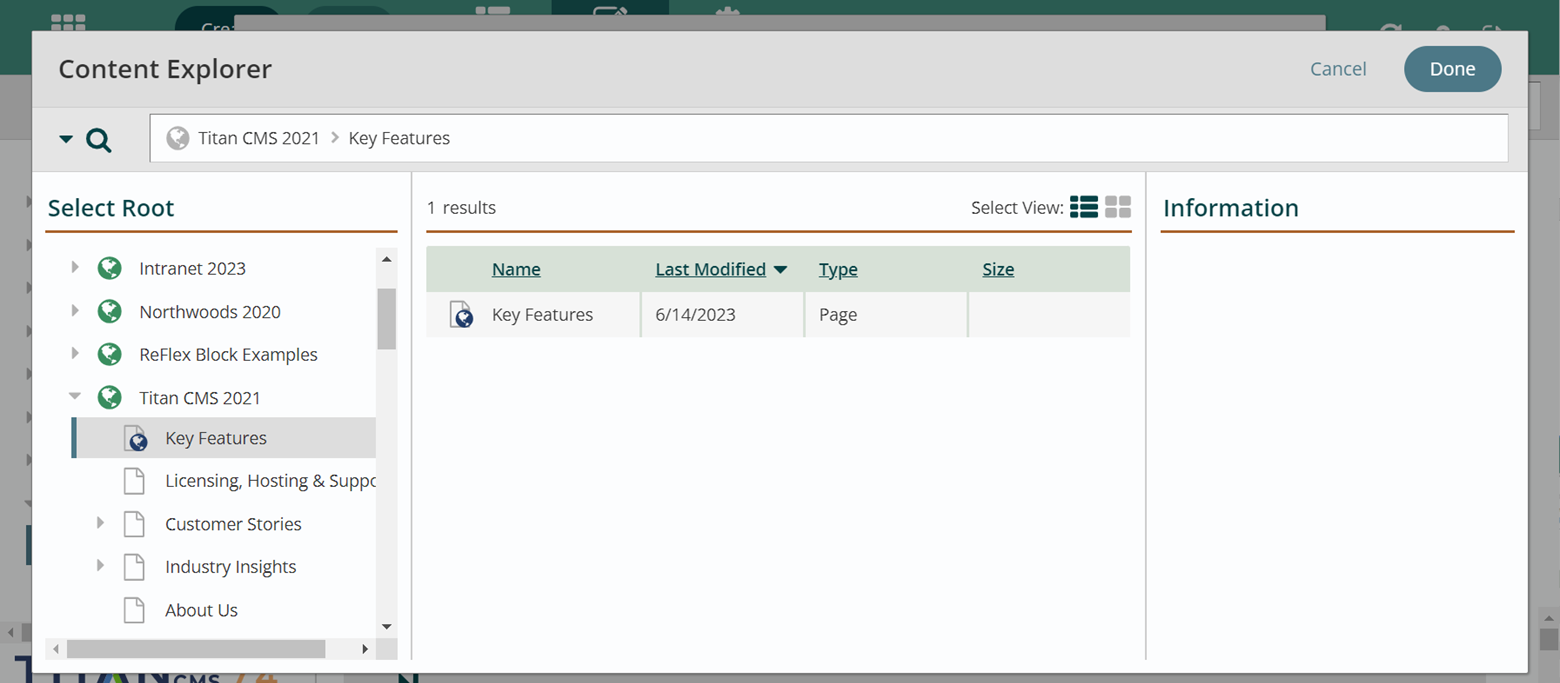Click the Licensing, Hosting page icon
This screenshot has height=683, width=1560.
134,481
